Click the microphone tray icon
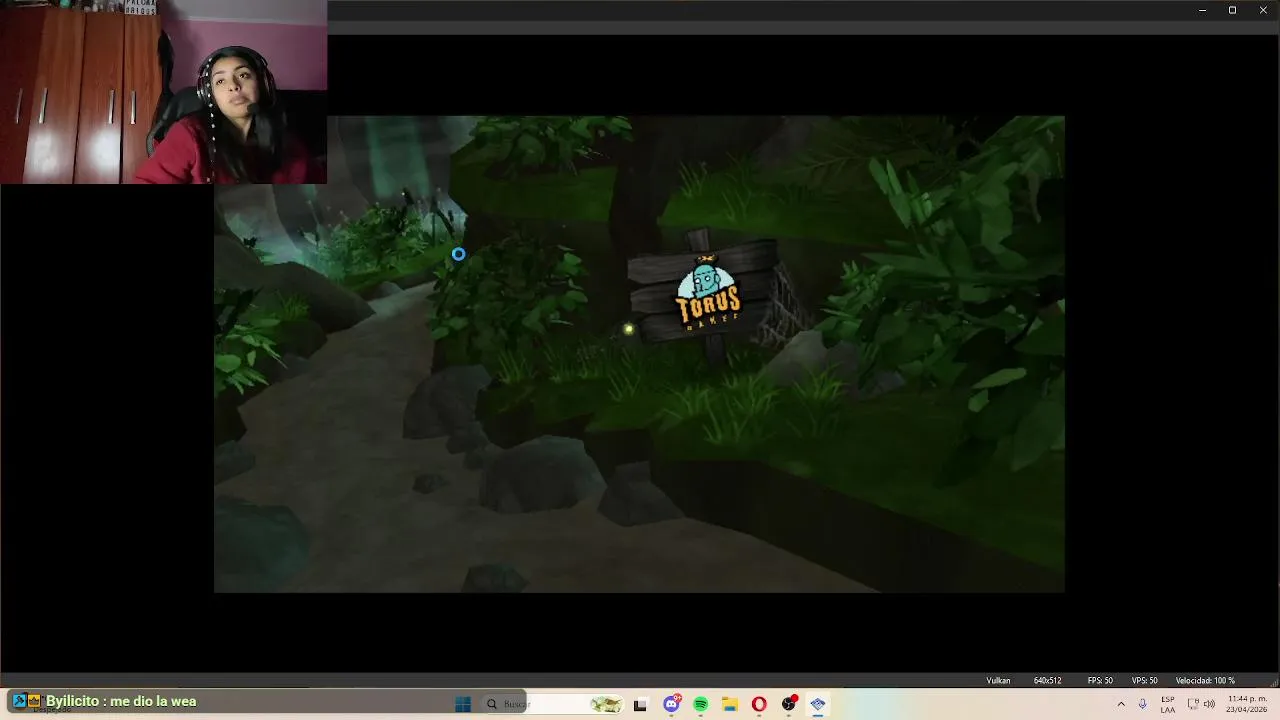 (1143, 704)
